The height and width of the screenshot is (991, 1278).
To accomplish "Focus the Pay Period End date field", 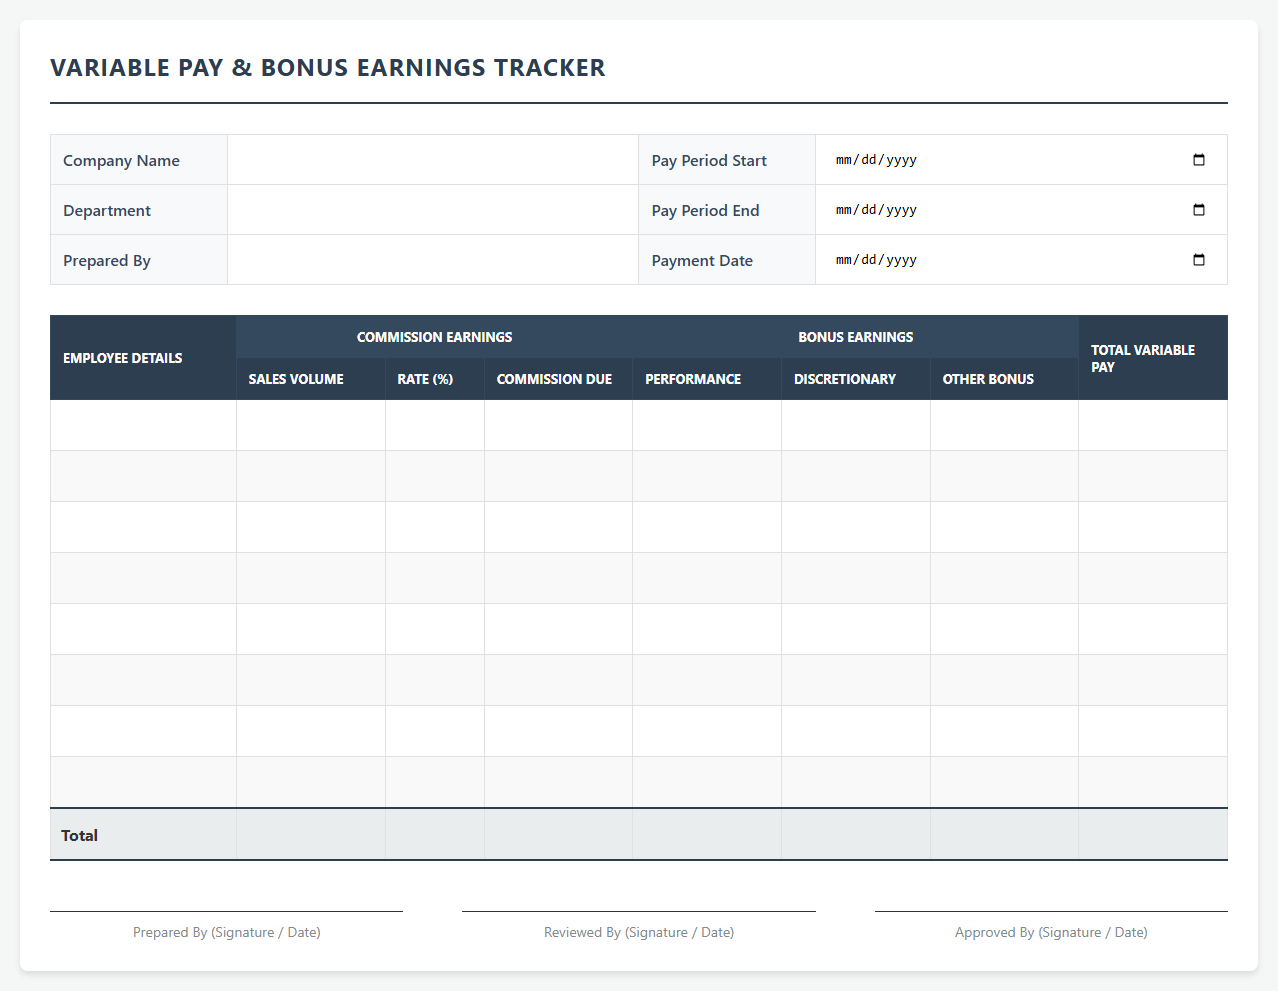I will (1021, 210).
